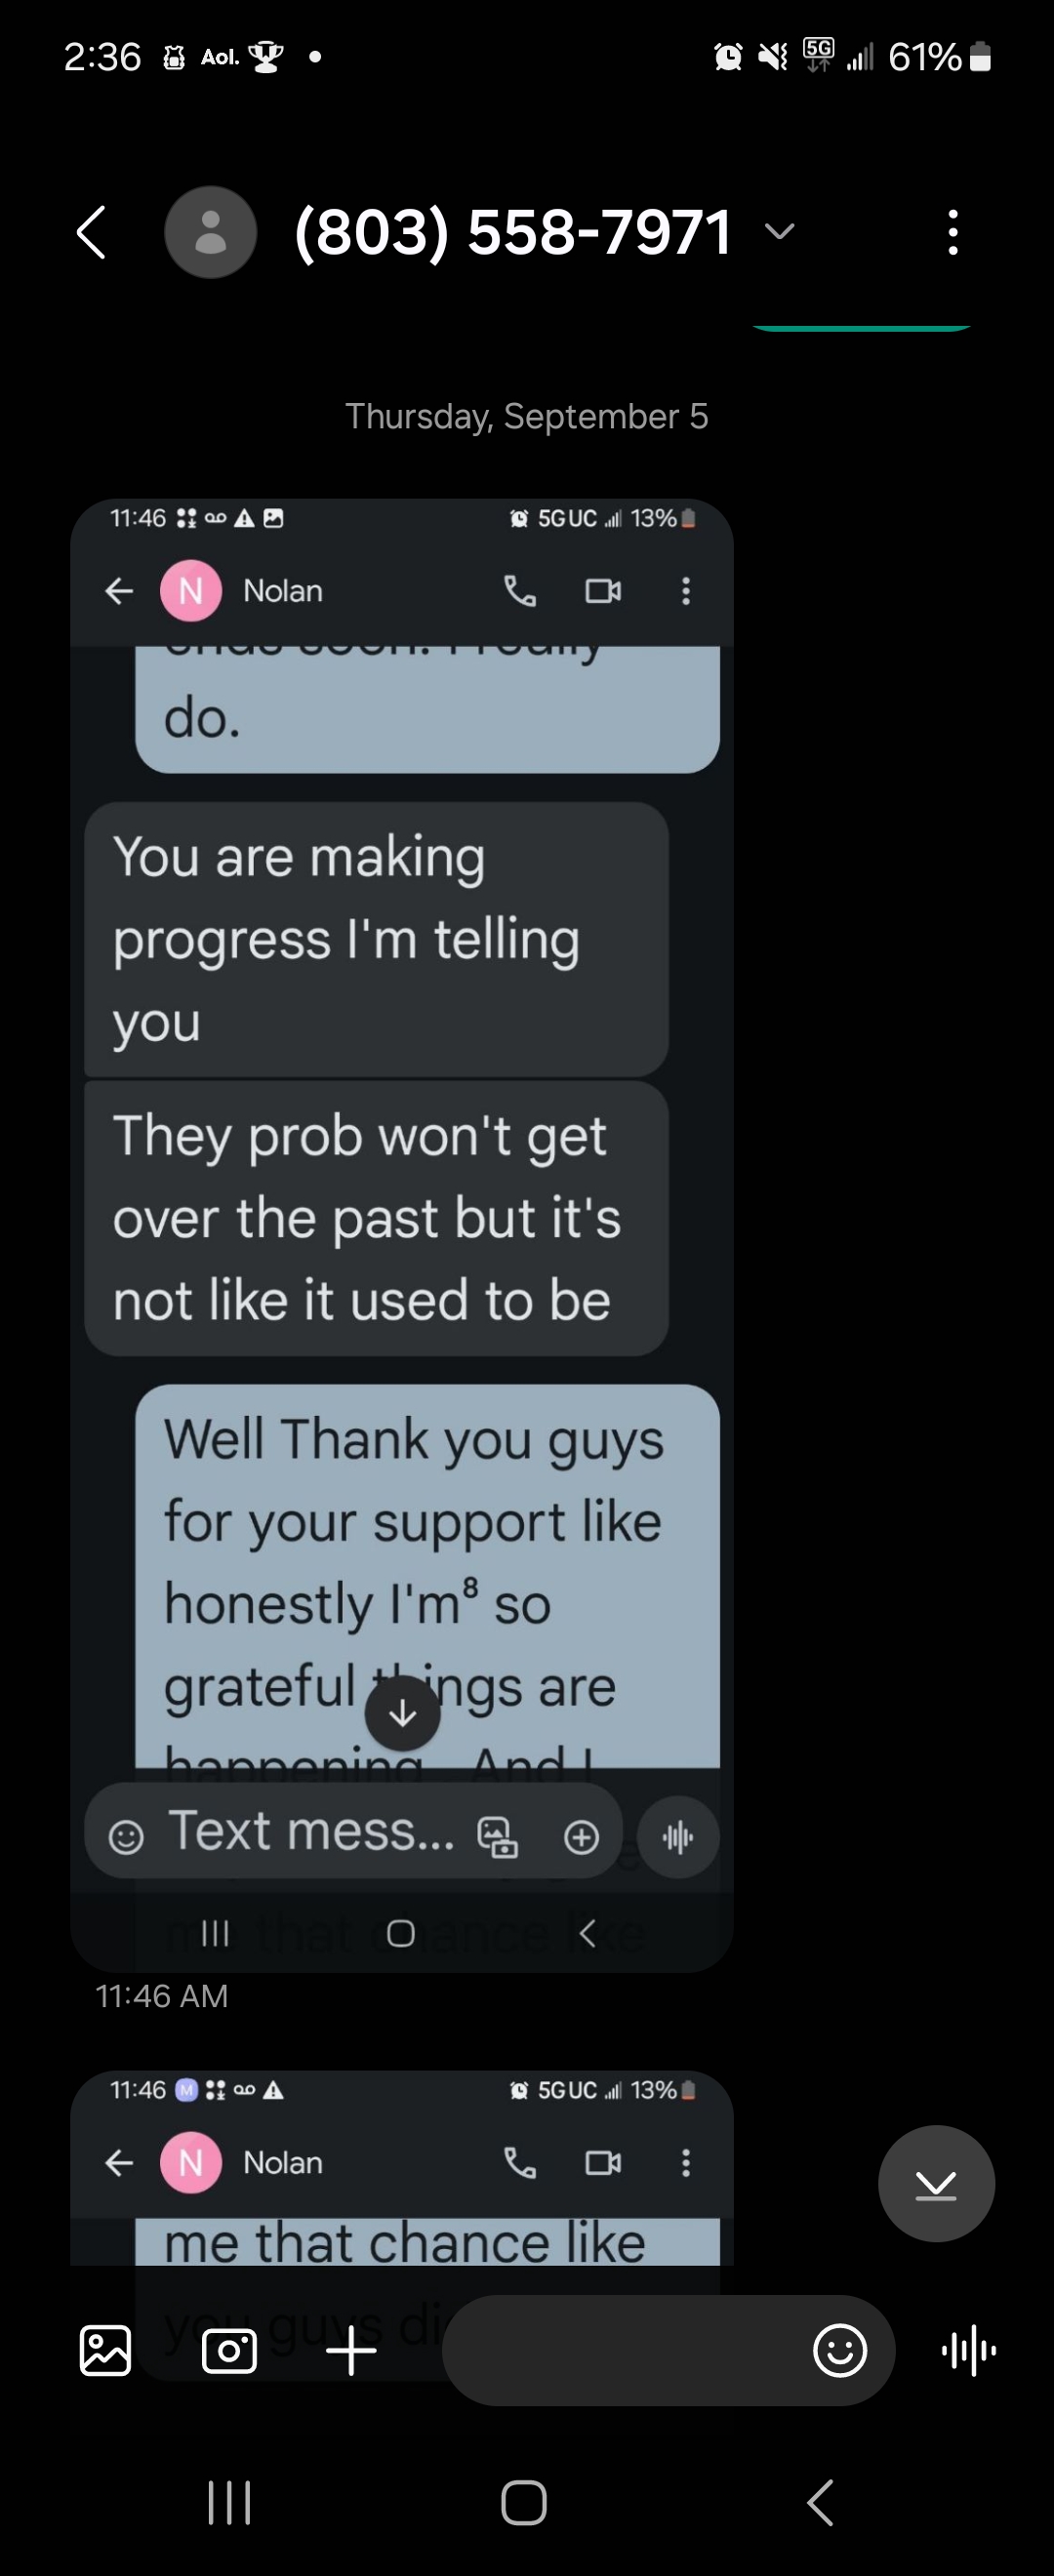Open the emoji picker
This screenshot has width=1054, height=2576.
[839, 2350]
